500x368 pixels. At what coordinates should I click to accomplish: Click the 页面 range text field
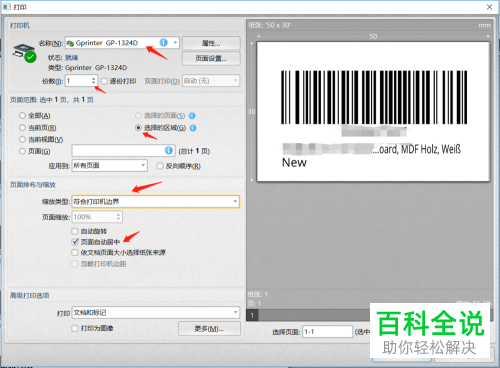click(x=123, y=151)
